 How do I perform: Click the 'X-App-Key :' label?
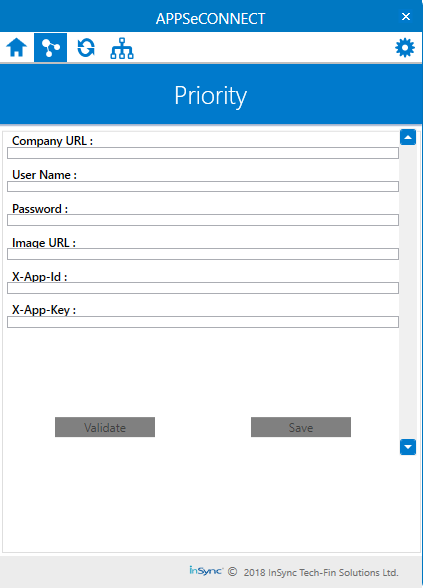click(44, 310)
